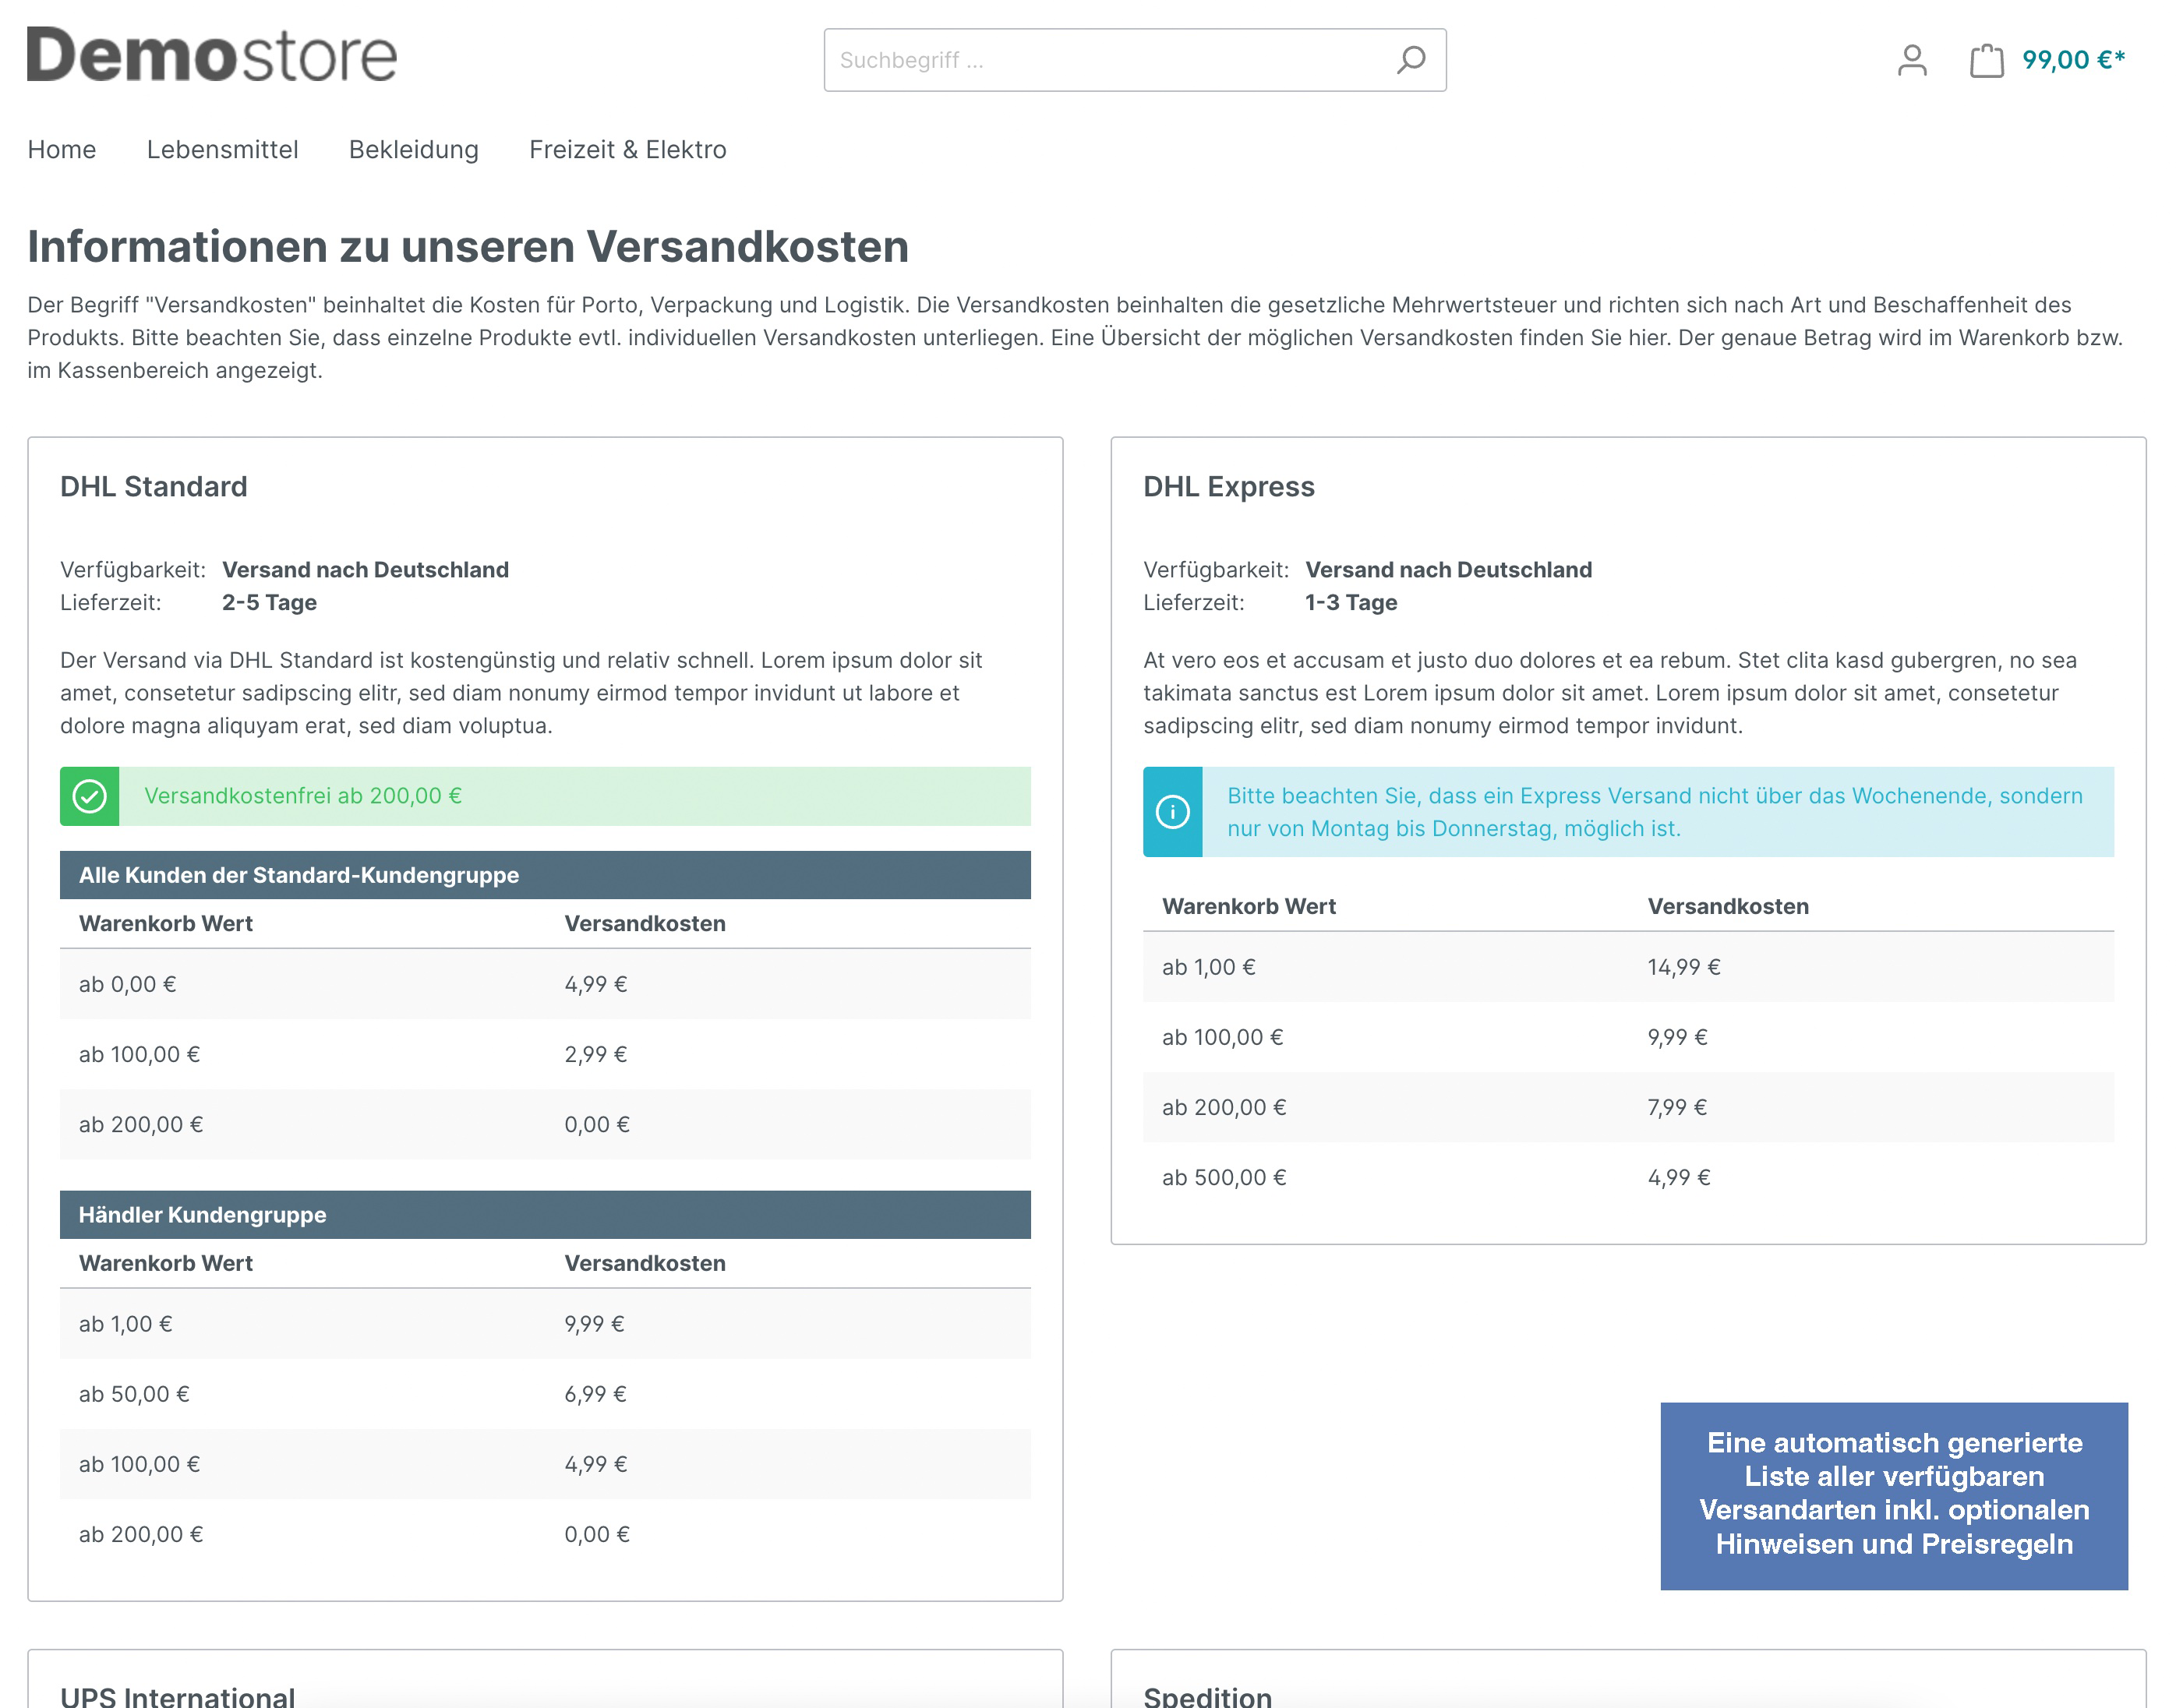Image resolution: width=2176 pixels, height=1708 pixels.
Task: Click the '14,99 €' Express cost cell
Action: click(x=1683, y=967)
